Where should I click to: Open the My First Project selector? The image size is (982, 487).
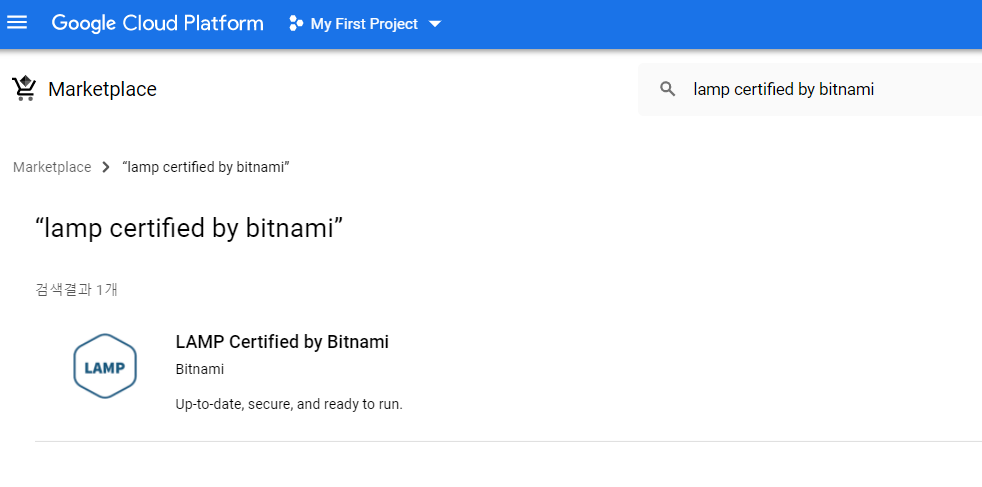click(365, 24)
